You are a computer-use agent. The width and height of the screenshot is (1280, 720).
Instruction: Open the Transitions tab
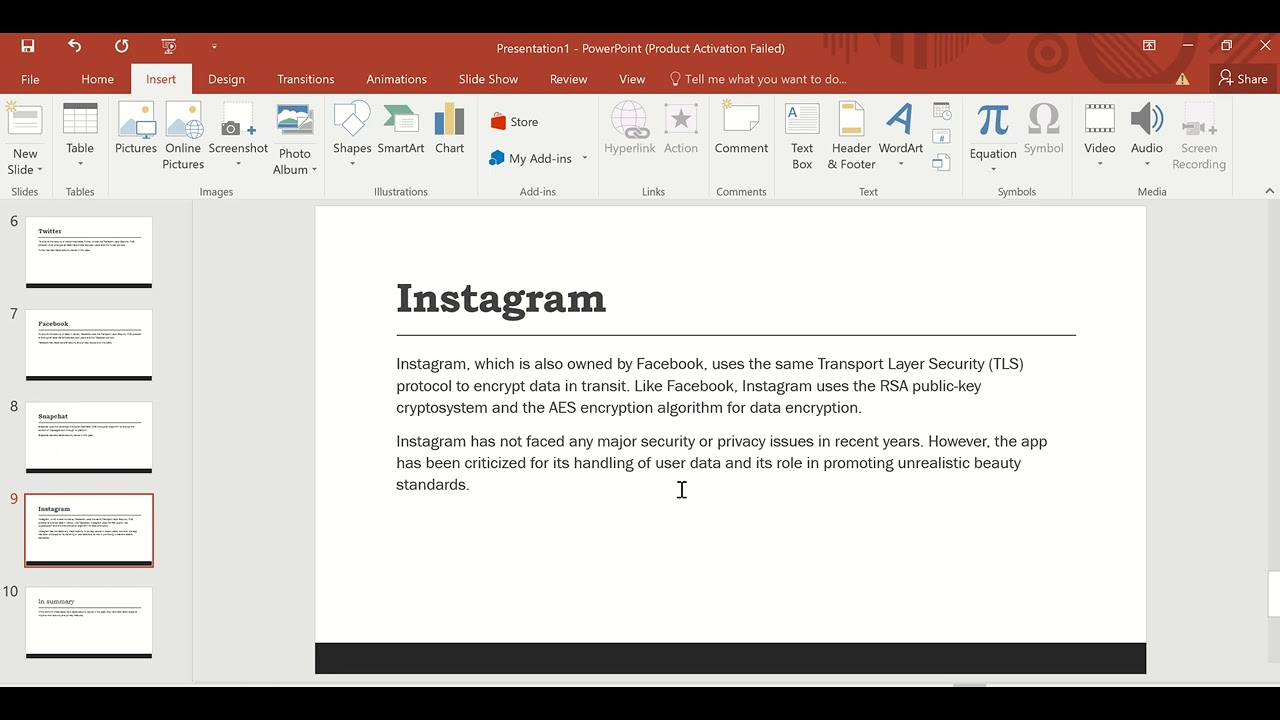[x=306, y=79]
